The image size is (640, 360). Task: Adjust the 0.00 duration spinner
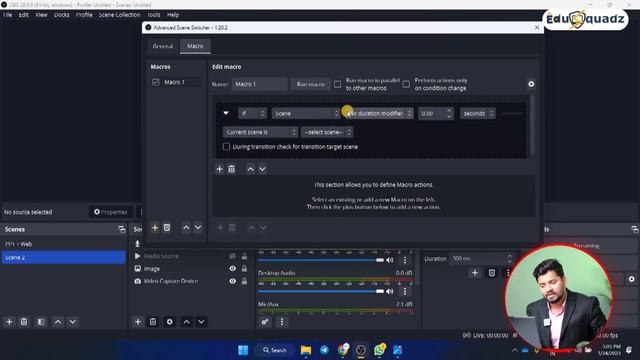click(x=435, y=113)
